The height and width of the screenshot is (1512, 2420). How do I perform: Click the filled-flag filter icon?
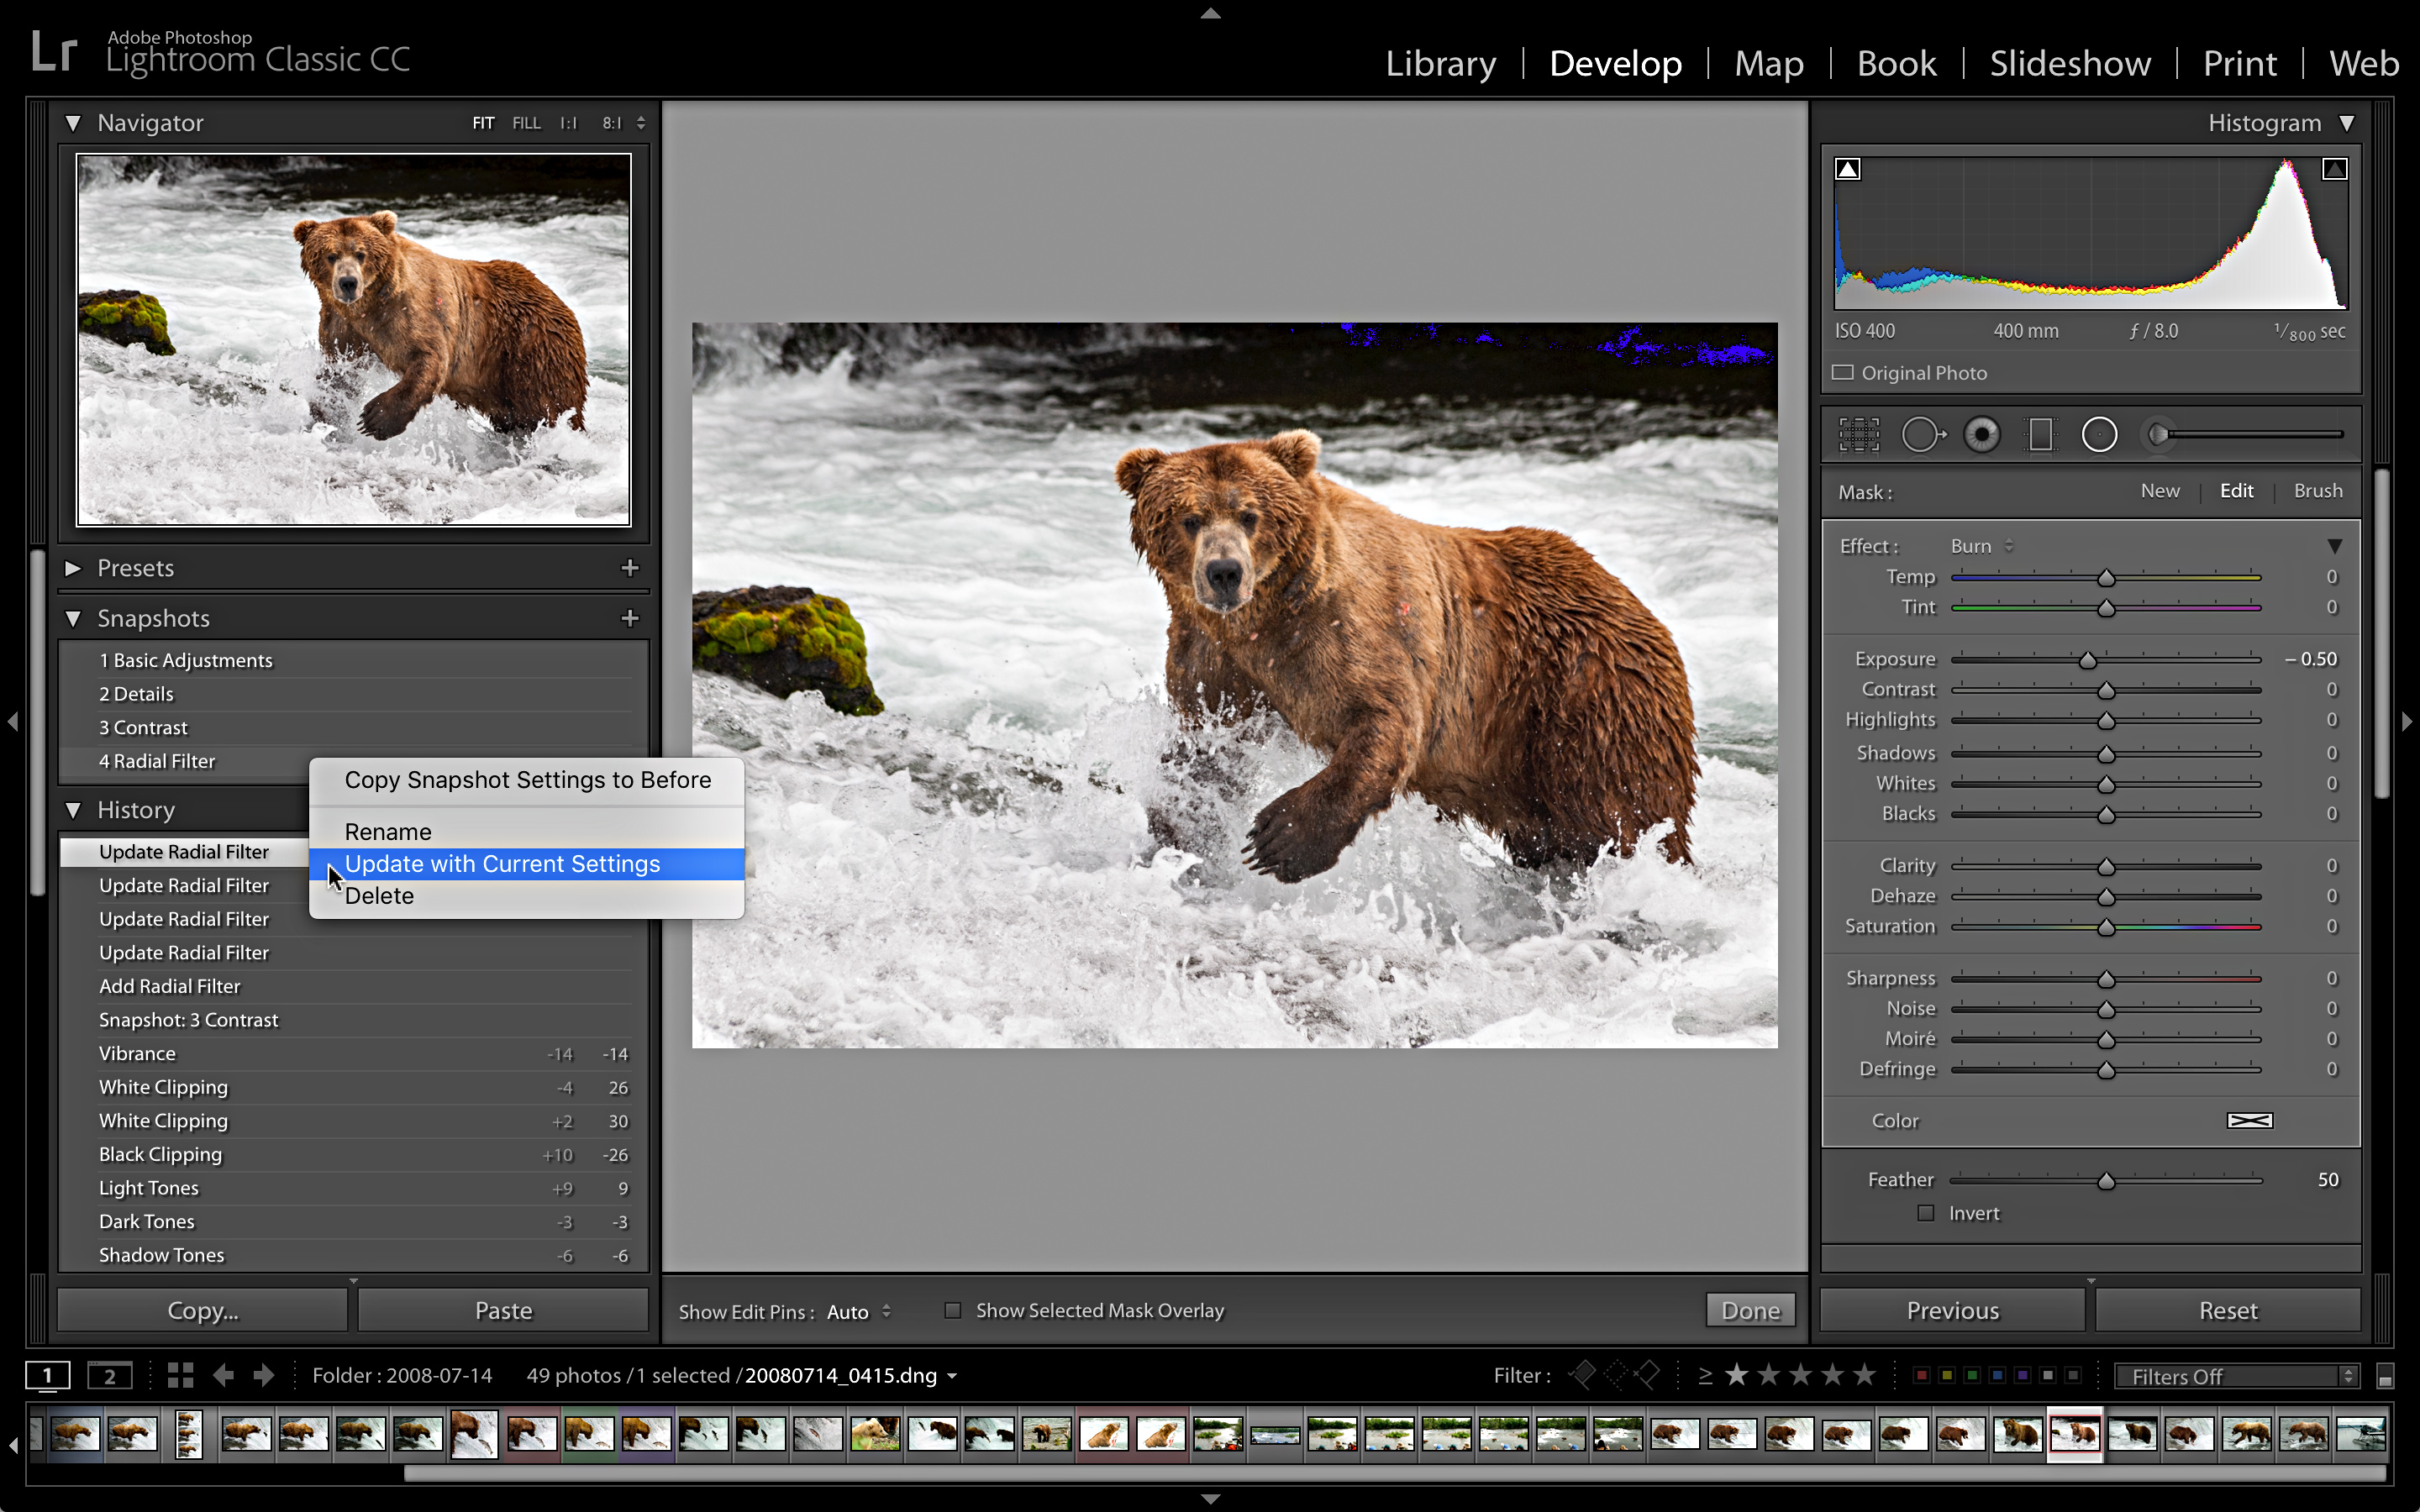tap(1584, 1373)
